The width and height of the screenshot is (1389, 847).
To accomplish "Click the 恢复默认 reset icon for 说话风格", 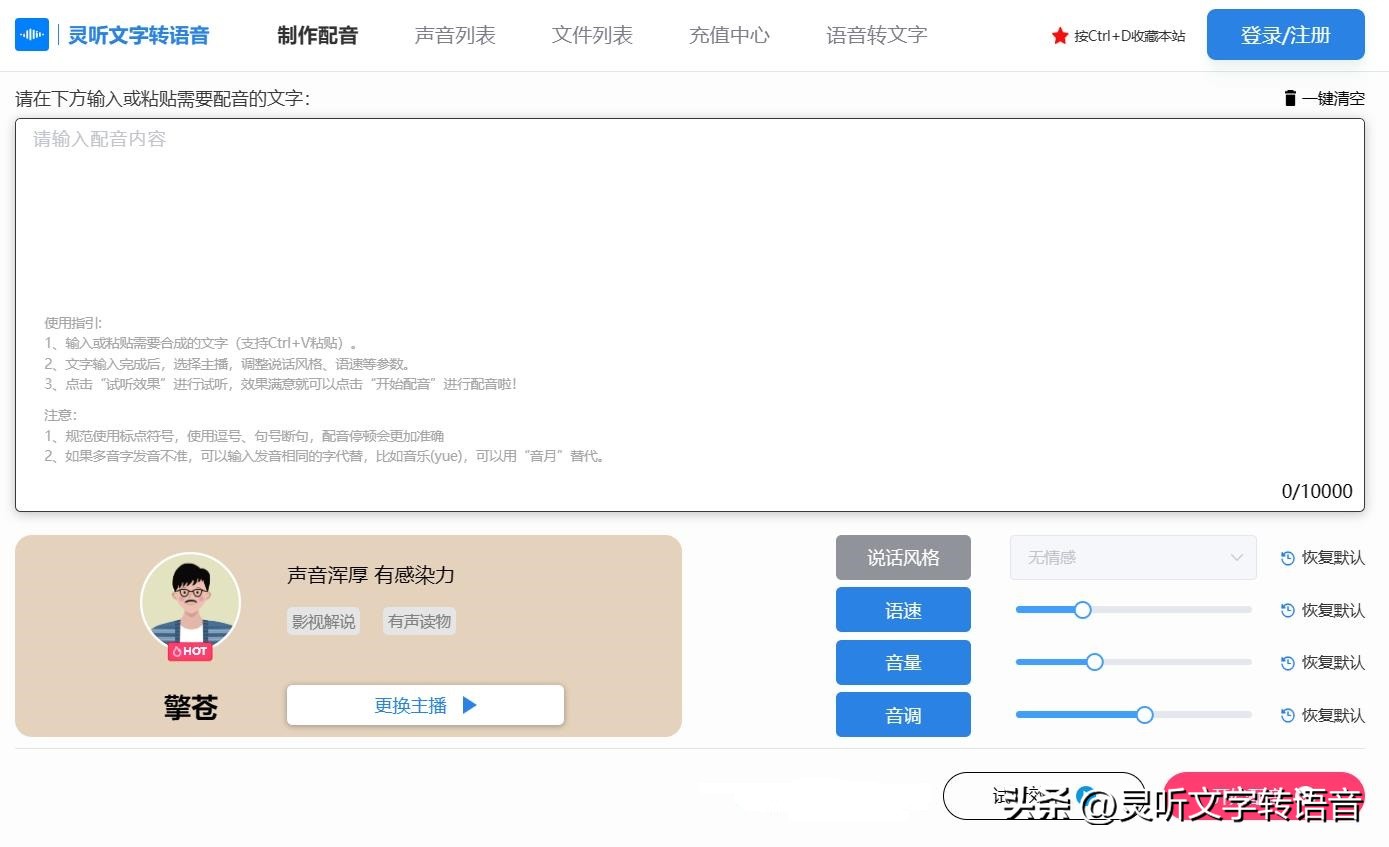I will pyautogui.click(x=1287, y=557).
